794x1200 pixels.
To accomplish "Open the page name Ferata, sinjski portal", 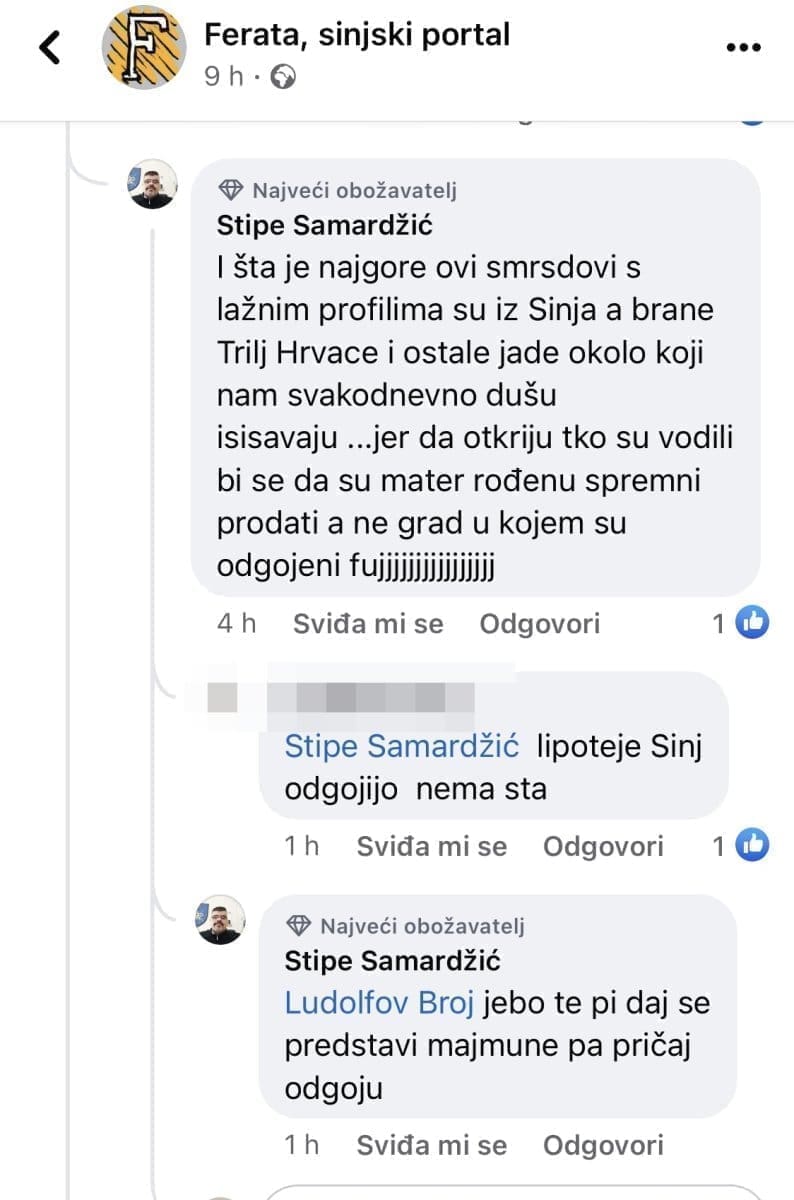I will coord(357,35).
